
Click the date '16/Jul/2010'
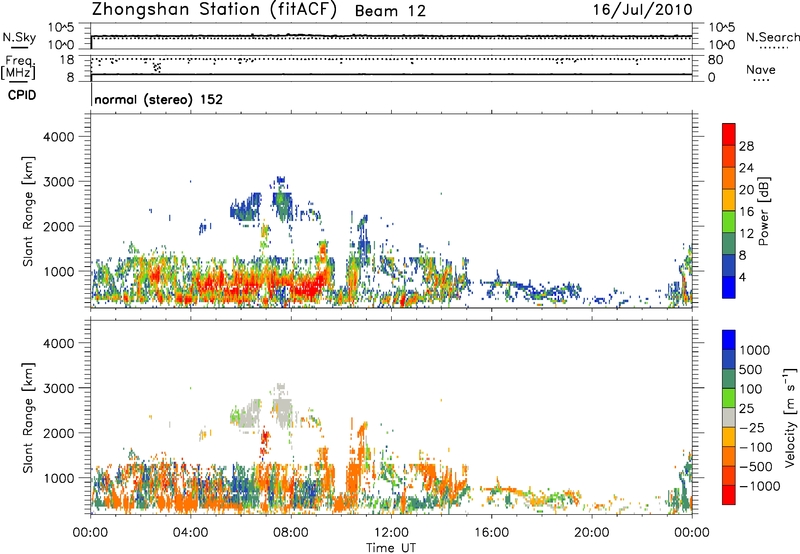click(x=642, y=10)
